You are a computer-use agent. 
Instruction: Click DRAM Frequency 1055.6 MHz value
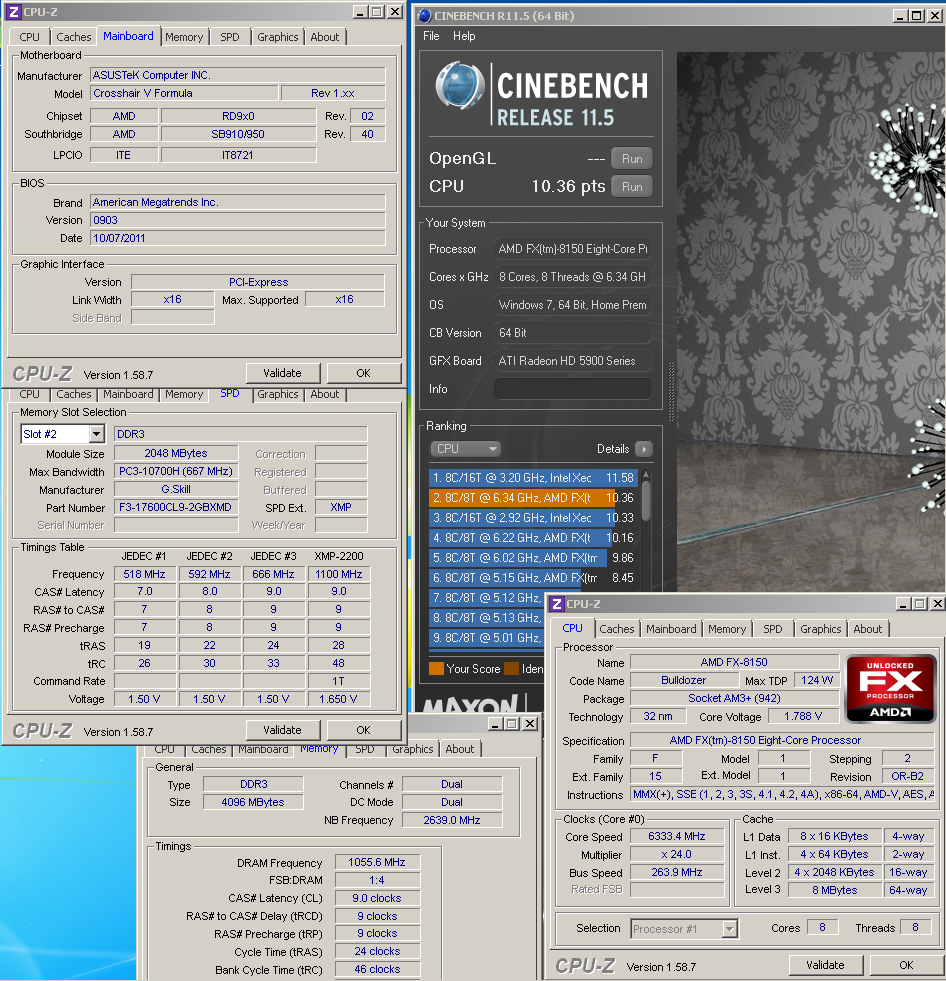pyautogui.click(x=377, y=862)
